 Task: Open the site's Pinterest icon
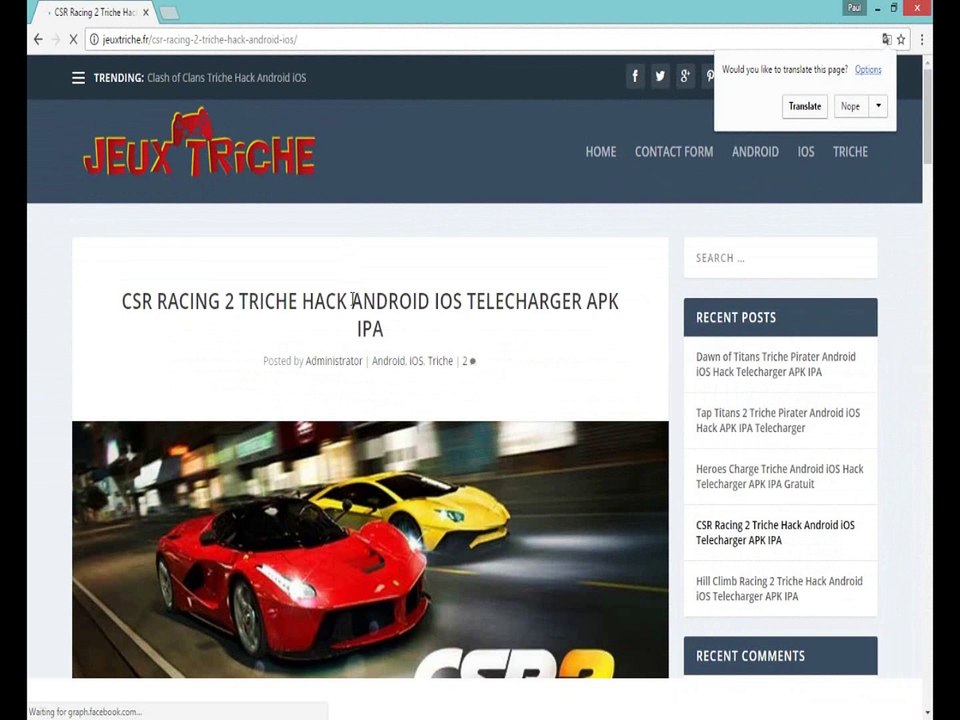click(x=708, y=76)
